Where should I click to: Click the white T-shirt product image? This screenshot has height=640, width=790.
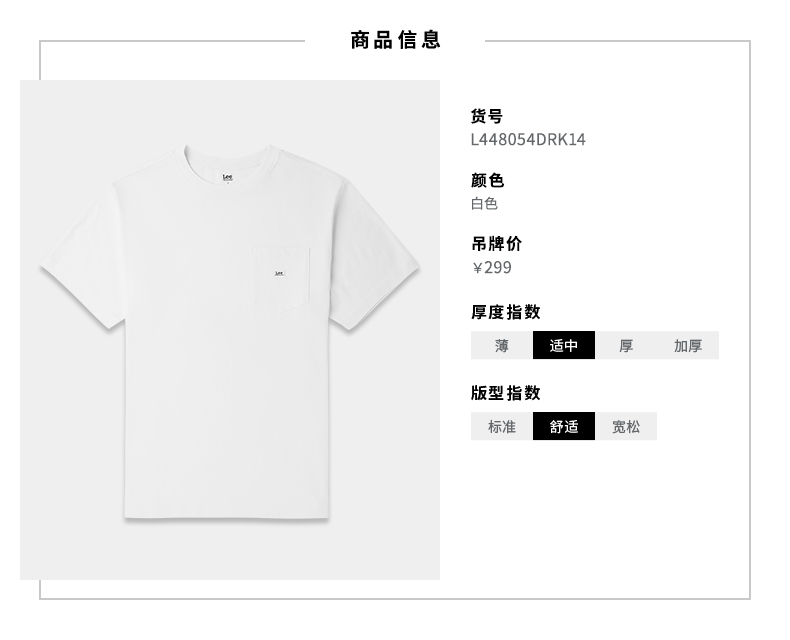tap(230, 330)
